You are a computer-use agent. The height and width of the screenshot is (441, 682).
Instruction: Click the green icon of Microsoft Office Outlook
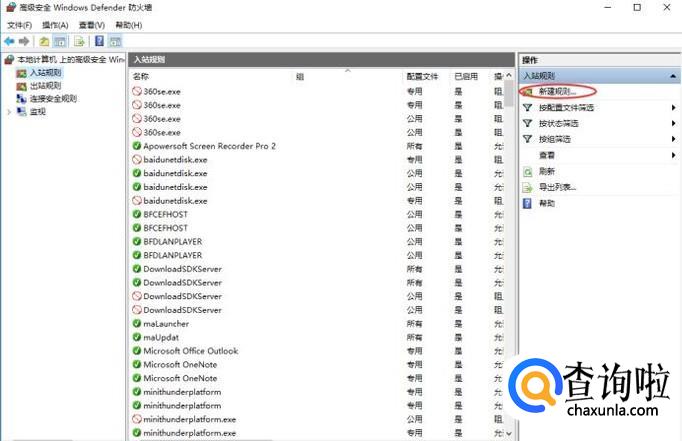click(137, 351)
